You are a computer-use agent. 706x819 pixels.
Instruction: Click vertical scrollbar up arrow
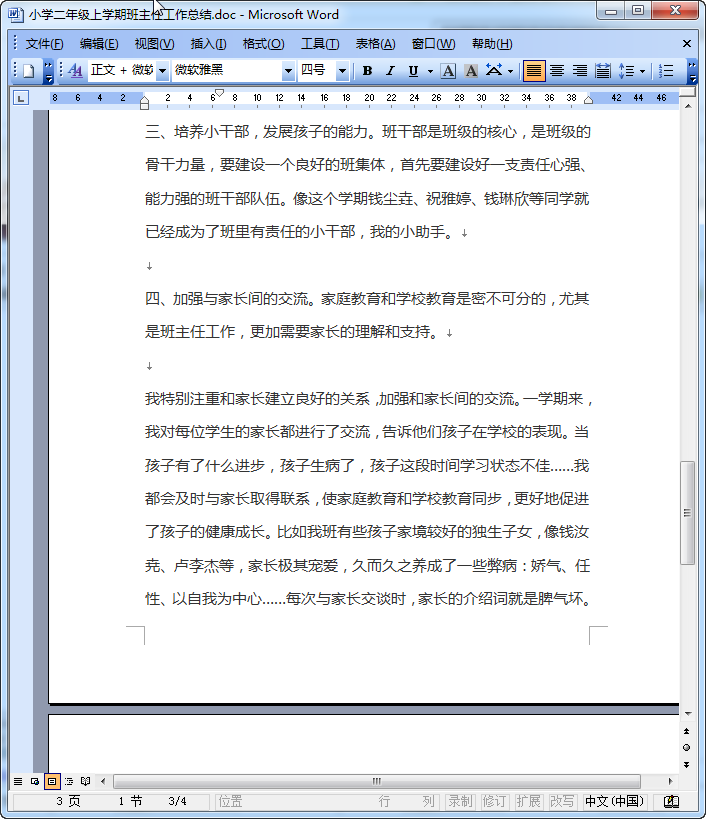(x=687, y=107)
